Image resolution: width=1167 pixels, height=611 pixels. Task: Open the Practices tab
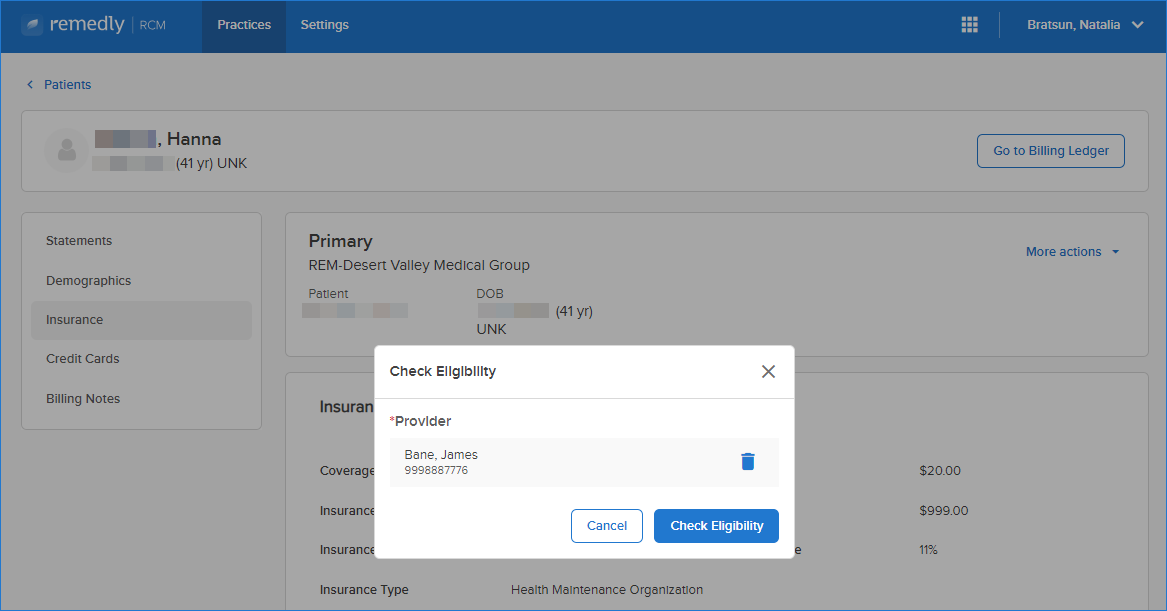click(244, 26)
